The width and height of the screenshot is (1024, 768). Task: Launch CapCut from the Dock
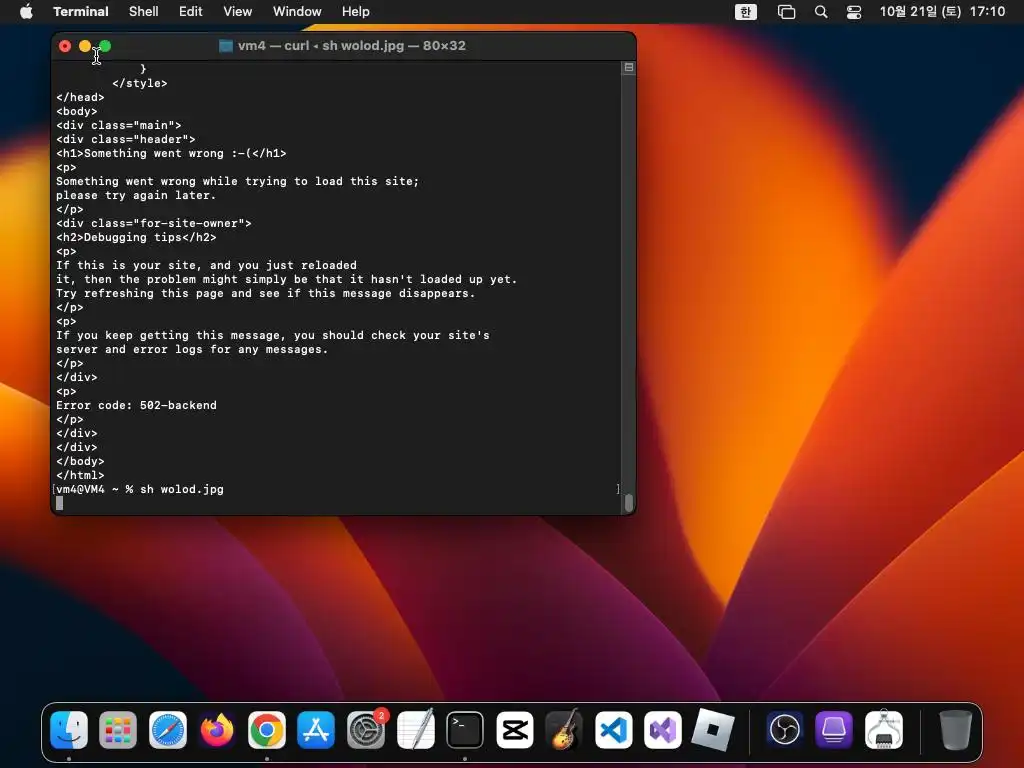[515, 729]
